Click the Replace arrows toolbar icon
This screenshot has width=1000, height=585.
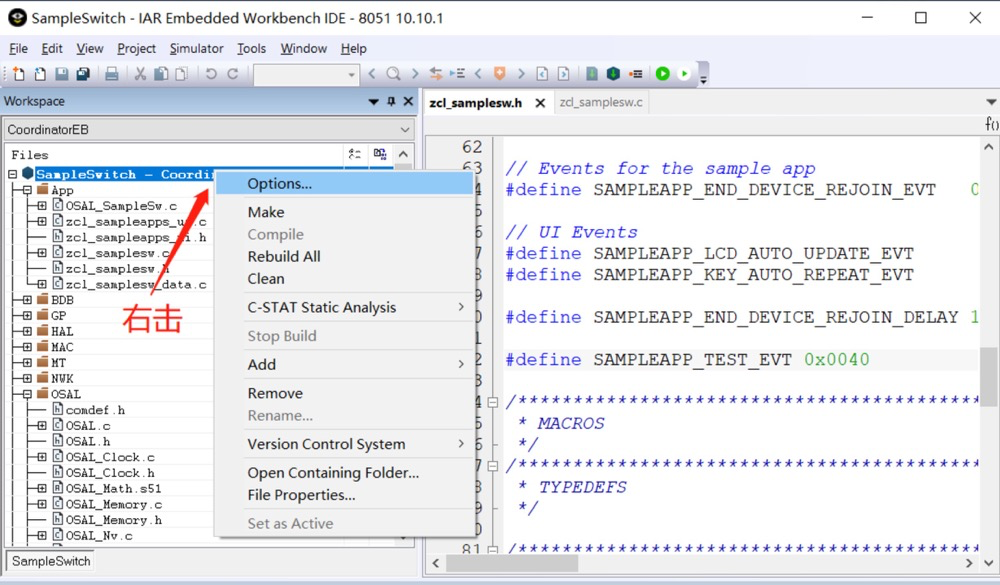tap(436, 74)
